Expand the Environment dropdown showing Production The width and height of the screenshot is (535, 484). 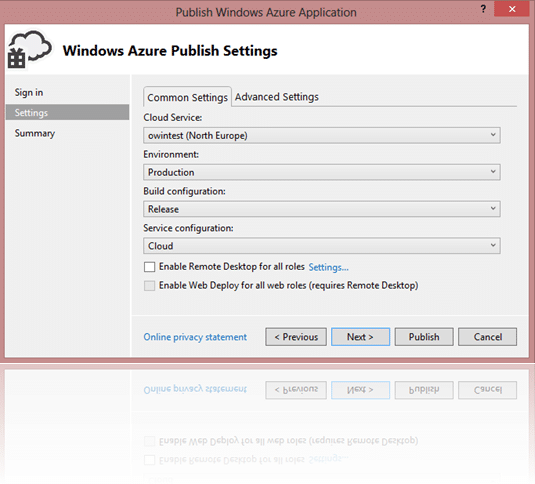322,172
